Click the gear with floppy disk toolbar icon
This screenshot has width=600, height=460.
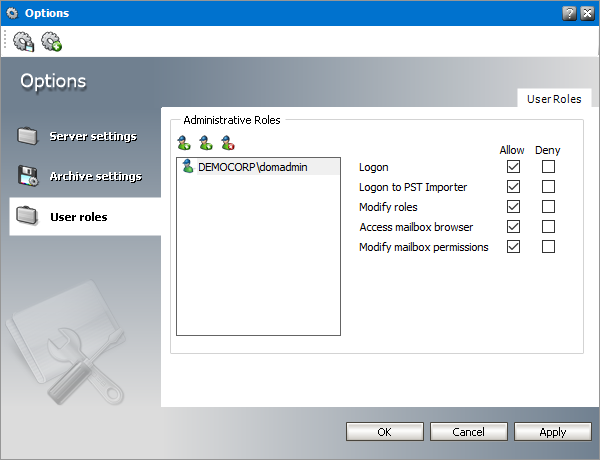pos(23,41)
